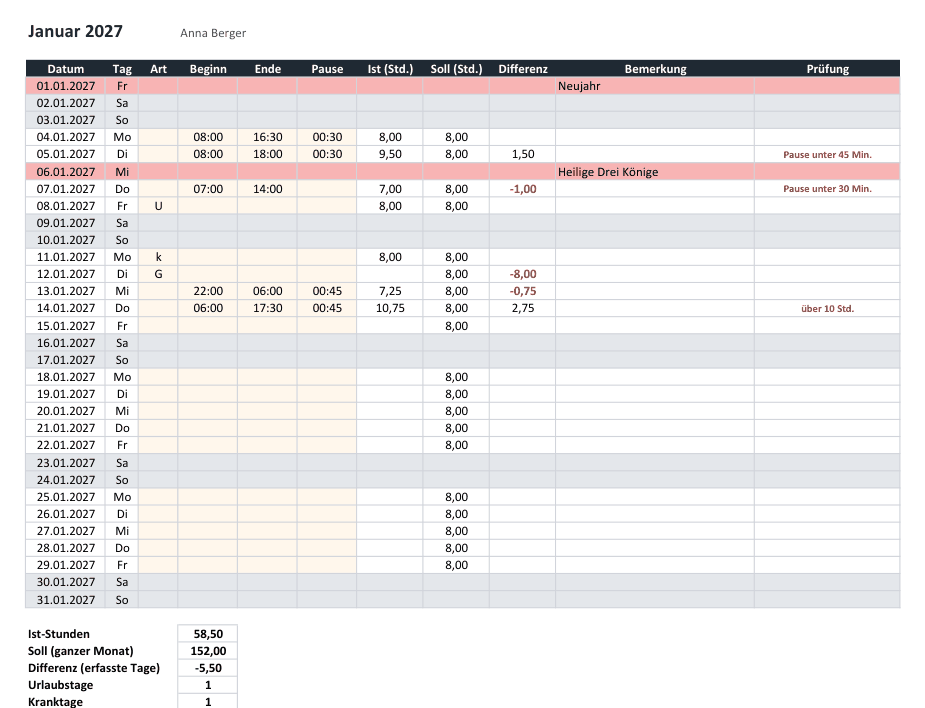Select the Art cell containing "G"
This screenshot has width=925, height=708.
coord(158,274)
